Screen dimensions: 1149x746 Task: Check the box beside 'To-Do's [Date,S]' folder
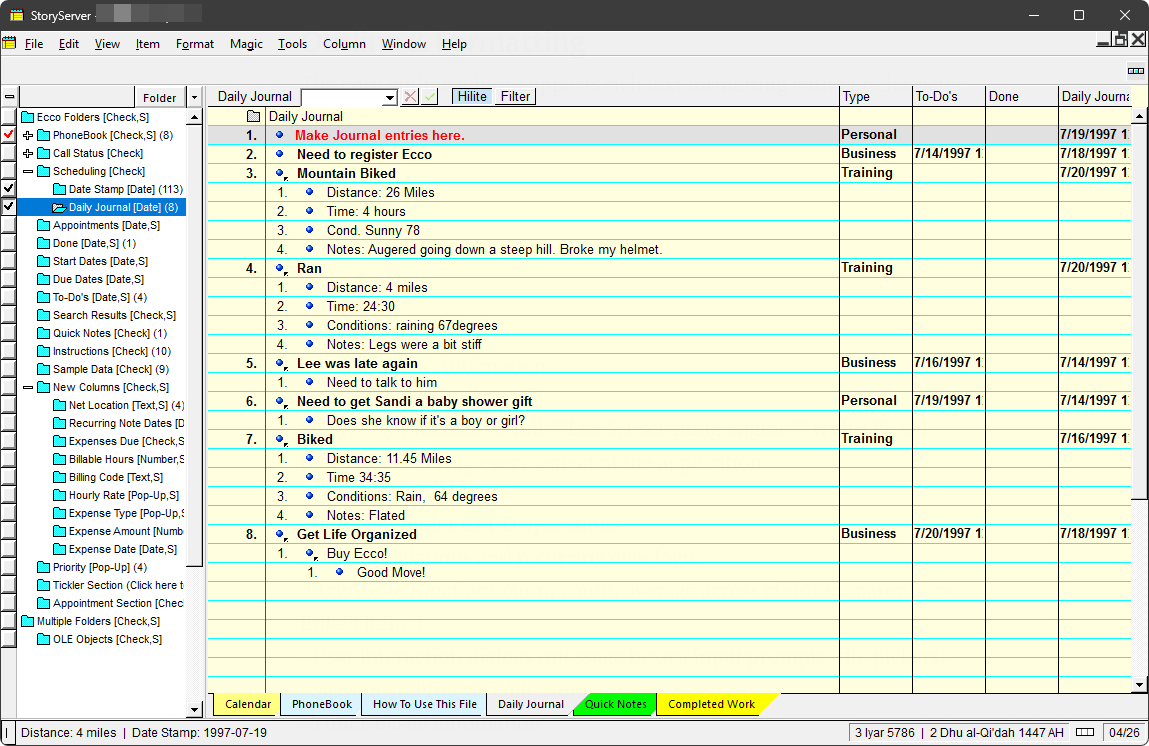tap(9, 298)
